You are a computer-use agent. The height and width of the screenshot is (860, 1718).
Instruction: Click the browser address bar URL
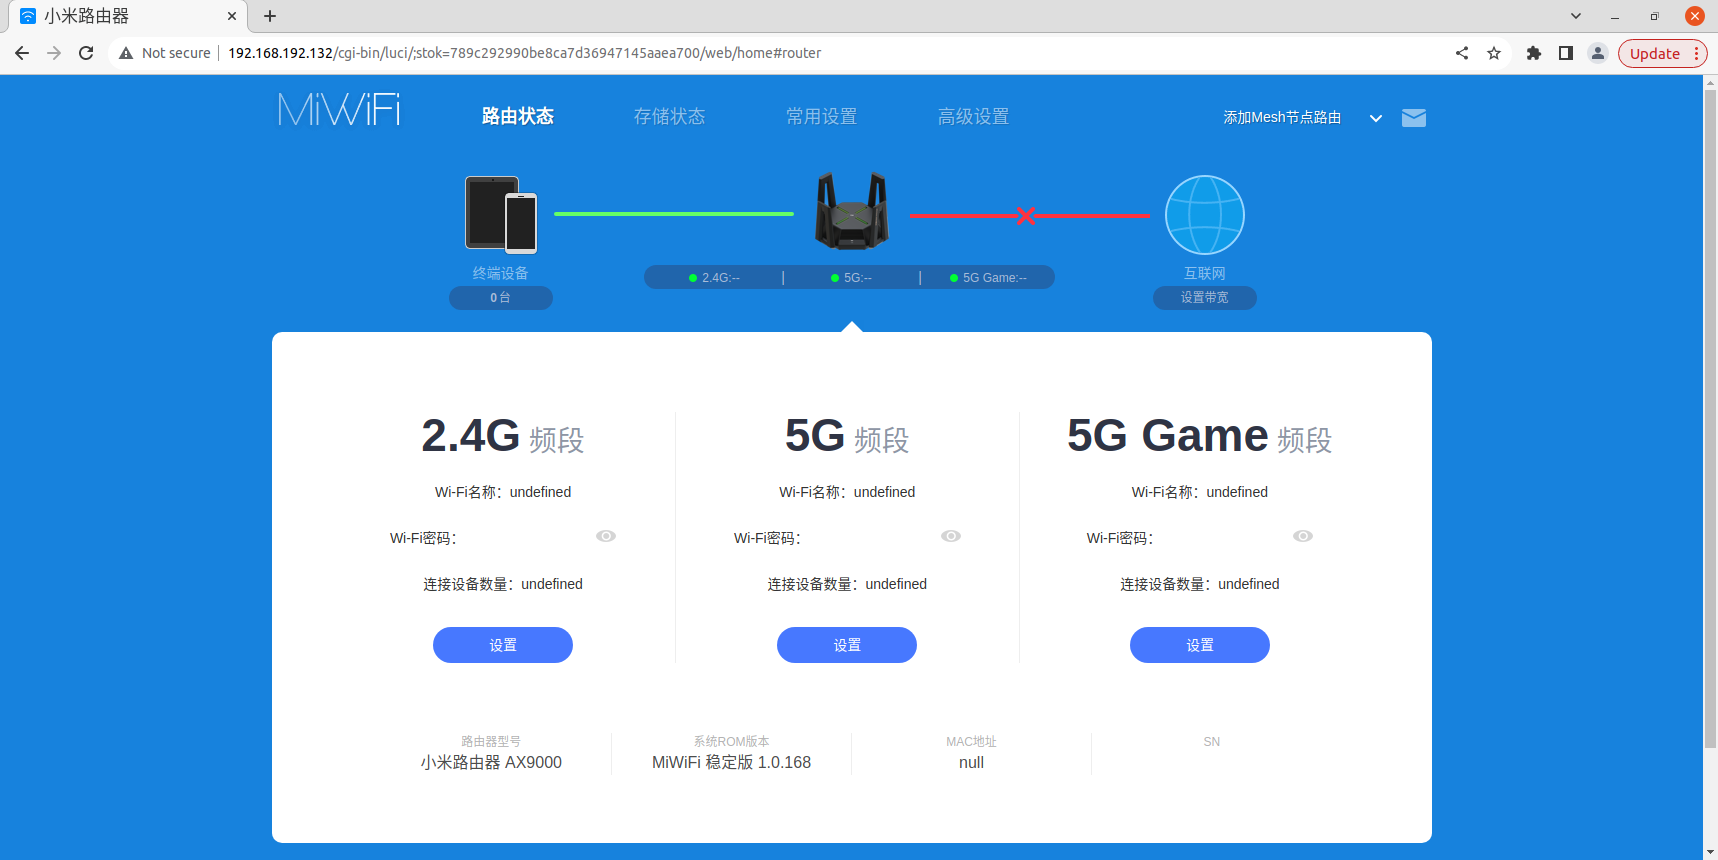point(524,53)
